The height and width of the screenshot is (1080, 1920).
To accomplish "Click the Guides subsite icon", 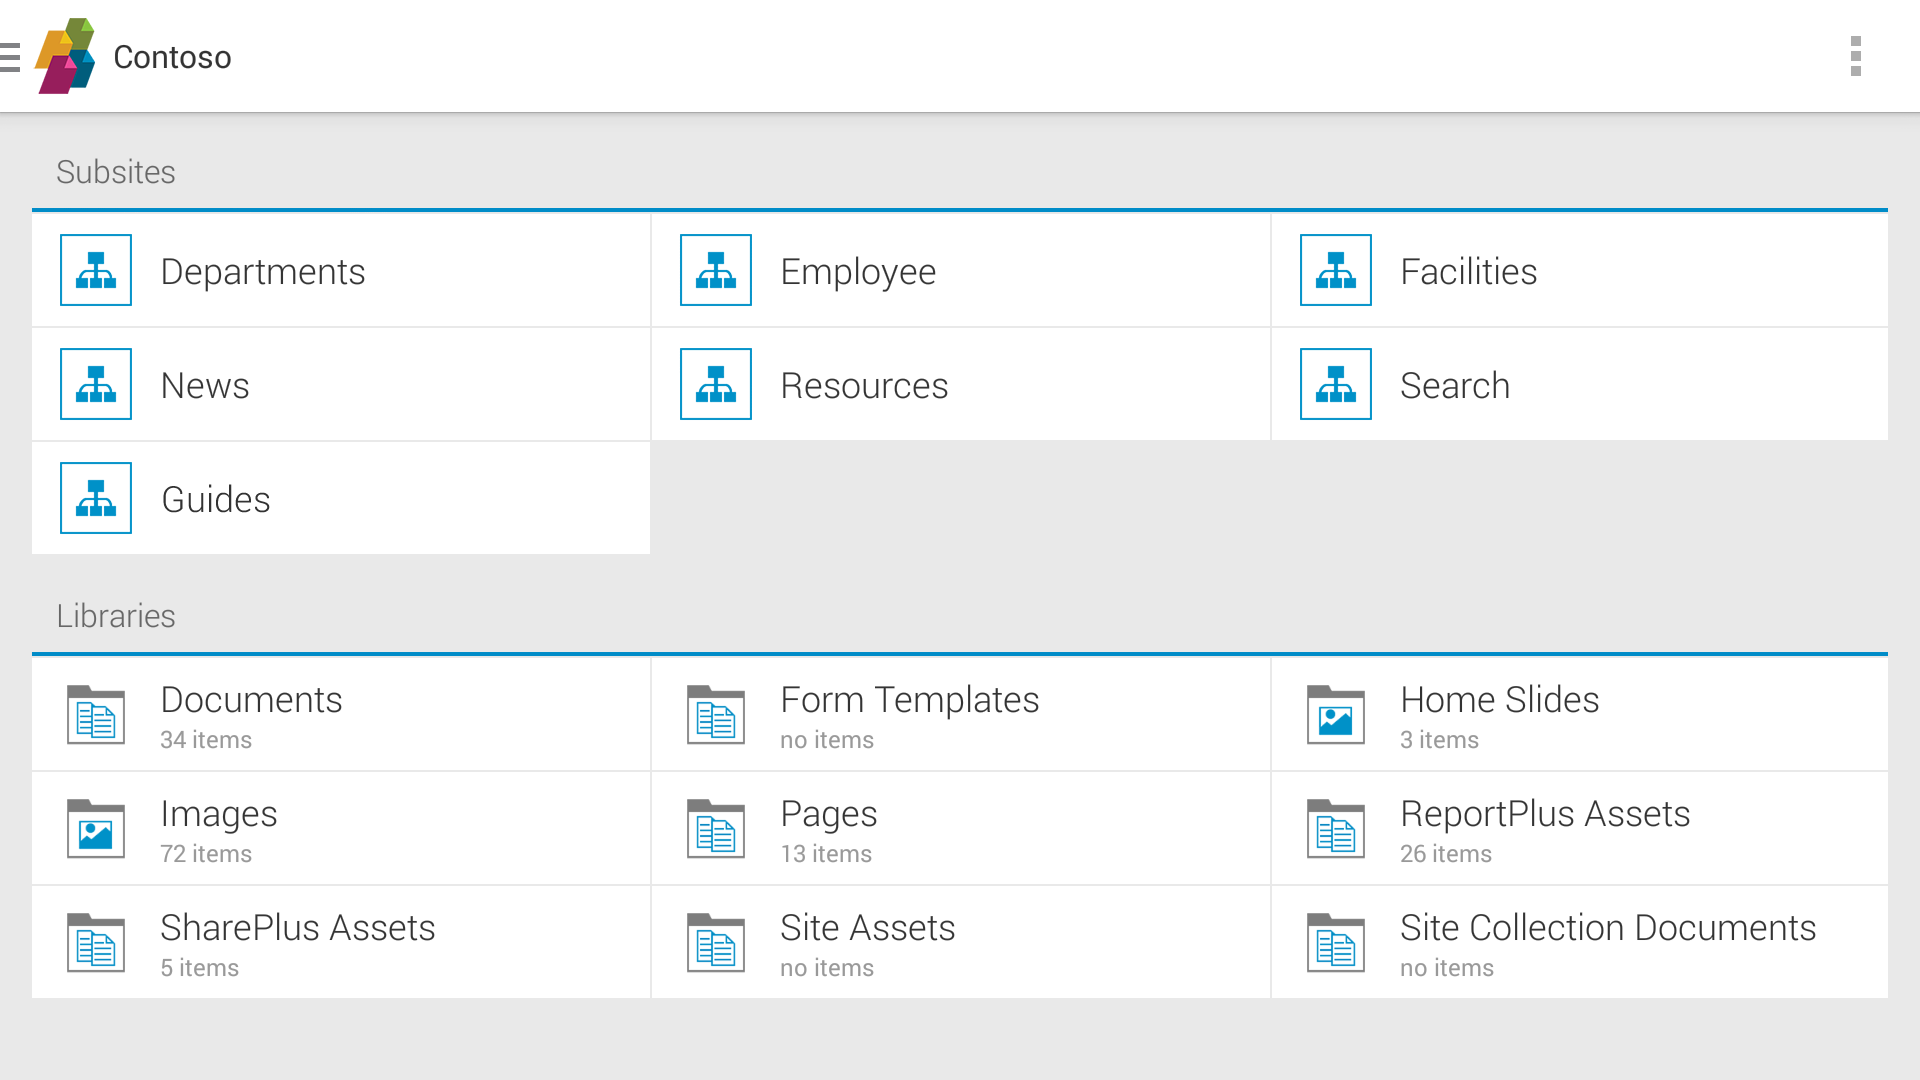I will pyautogui.click(x=96, y=498).
